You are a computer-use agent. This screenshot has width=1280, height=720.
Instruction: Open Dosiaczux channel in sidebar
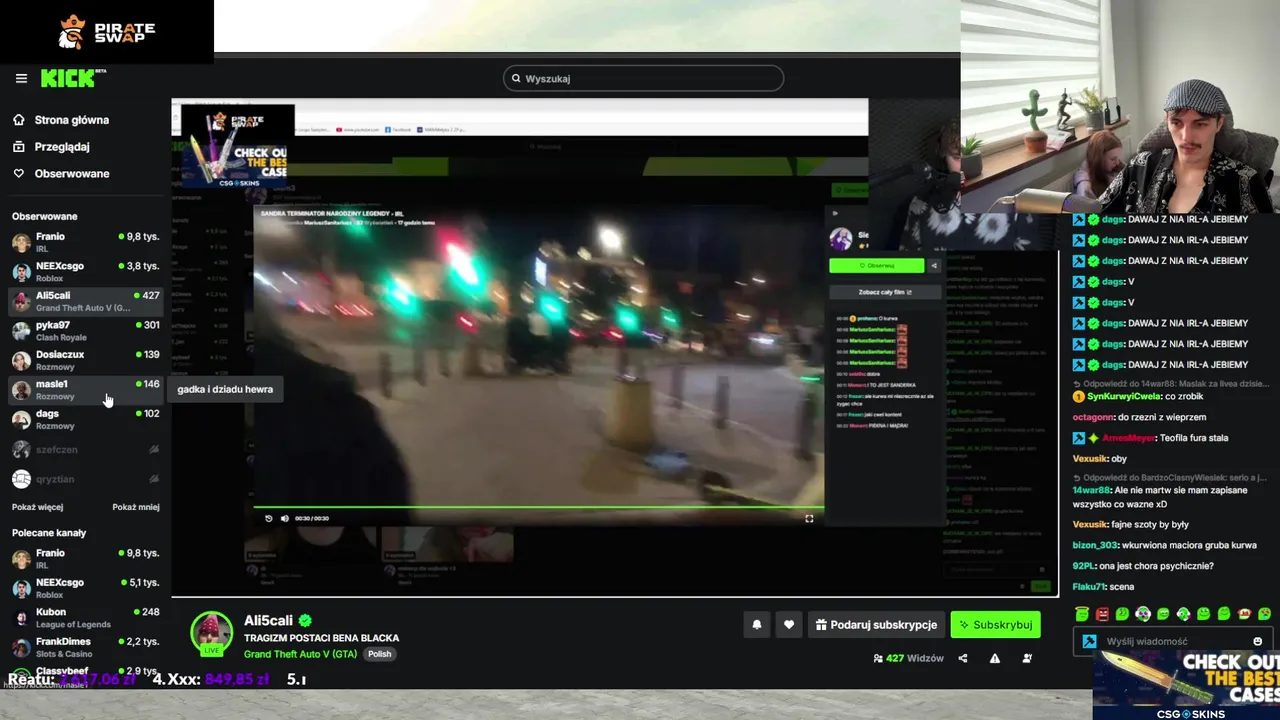click(x=85, y=360)
